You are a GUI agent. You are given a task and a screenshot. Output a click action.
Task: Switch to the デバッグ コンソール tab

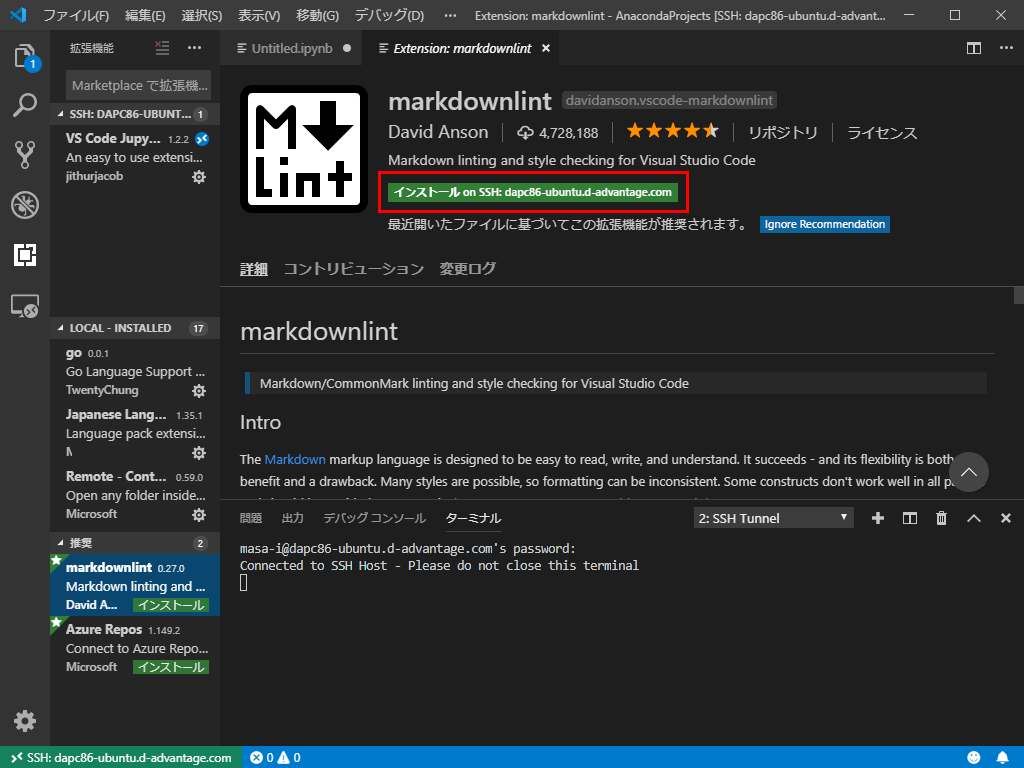point(374,518)
